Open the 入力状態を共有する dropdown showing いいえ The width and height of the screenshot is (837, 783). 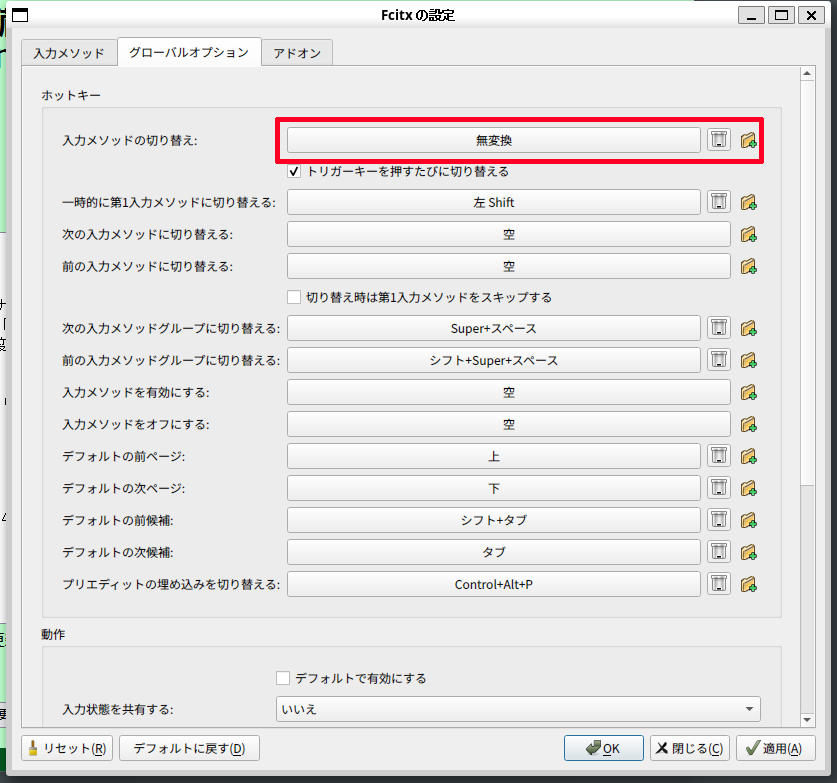(518, 709)
